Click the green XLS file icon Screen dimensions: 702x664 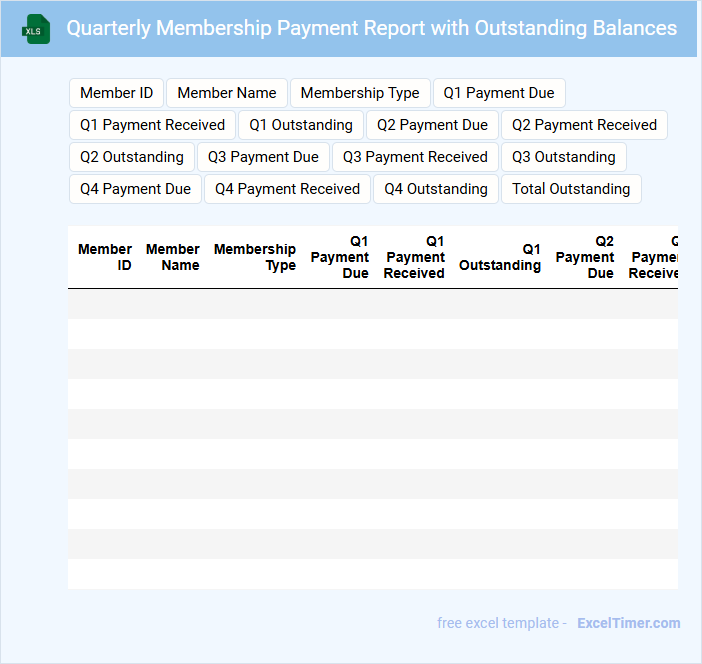(x=36, y=29)
